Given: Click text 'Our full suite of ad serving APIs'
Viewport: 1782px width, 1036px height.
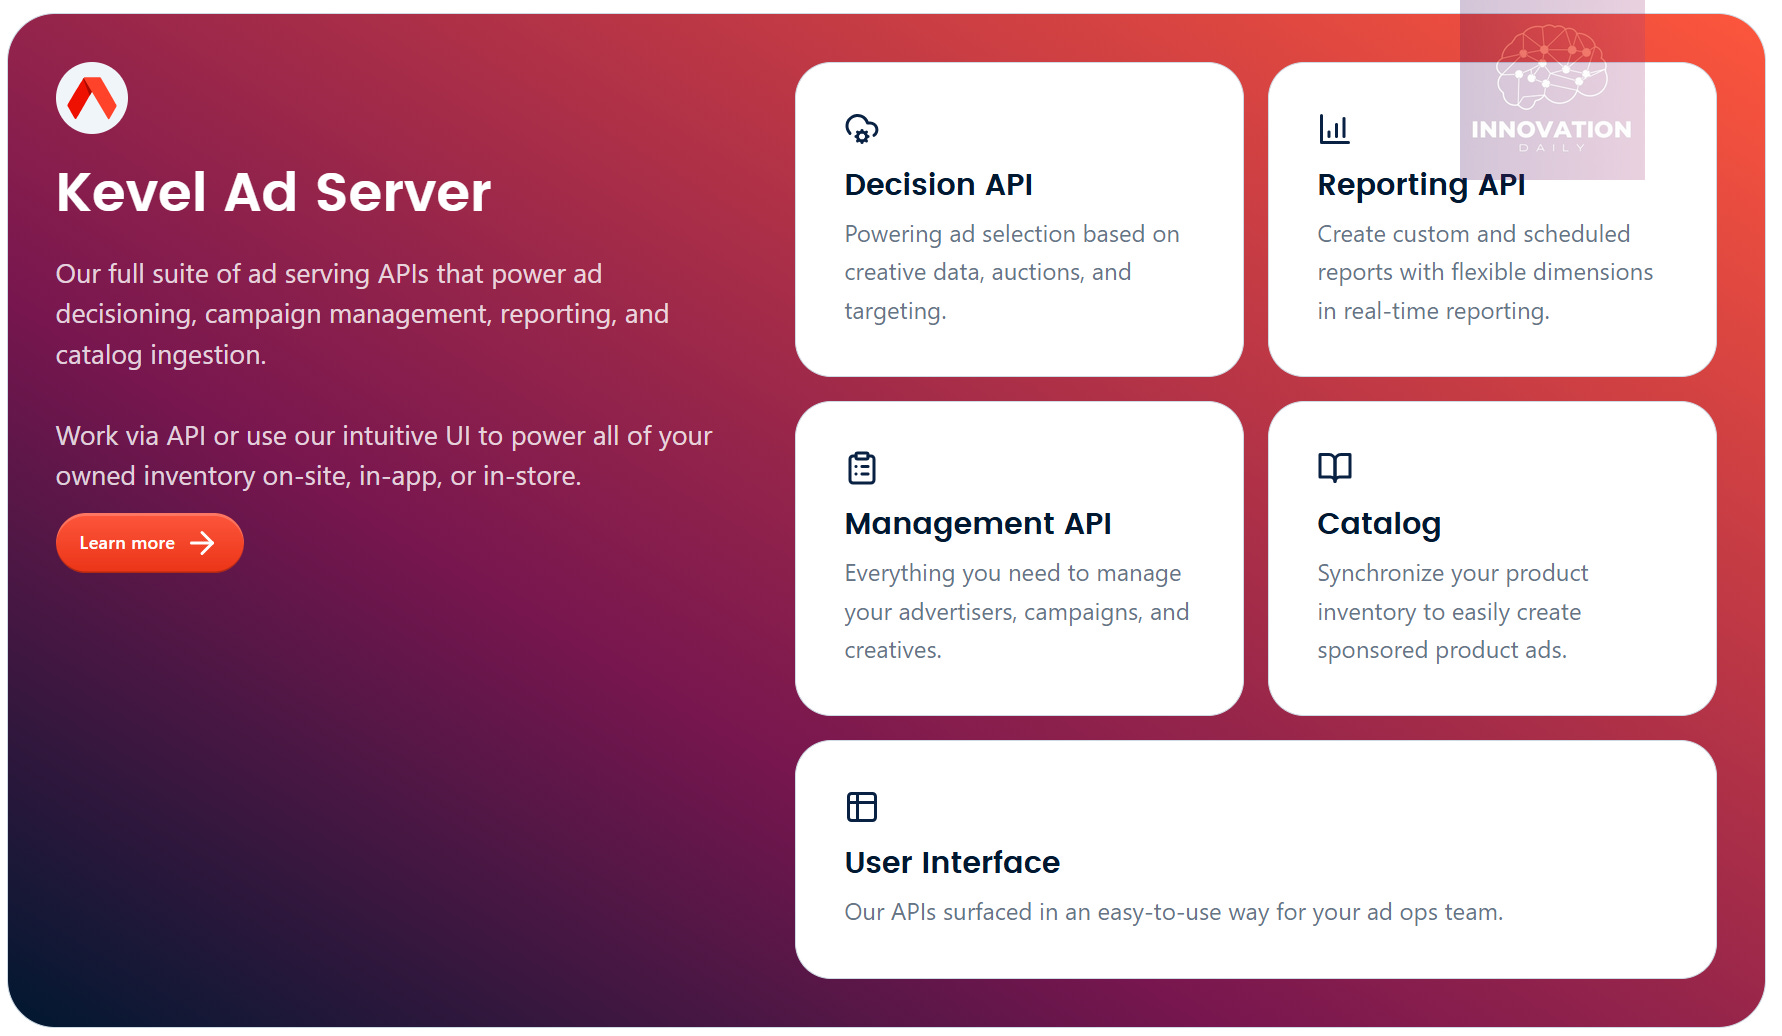Looking at the screenshot, I should [243, 274].
